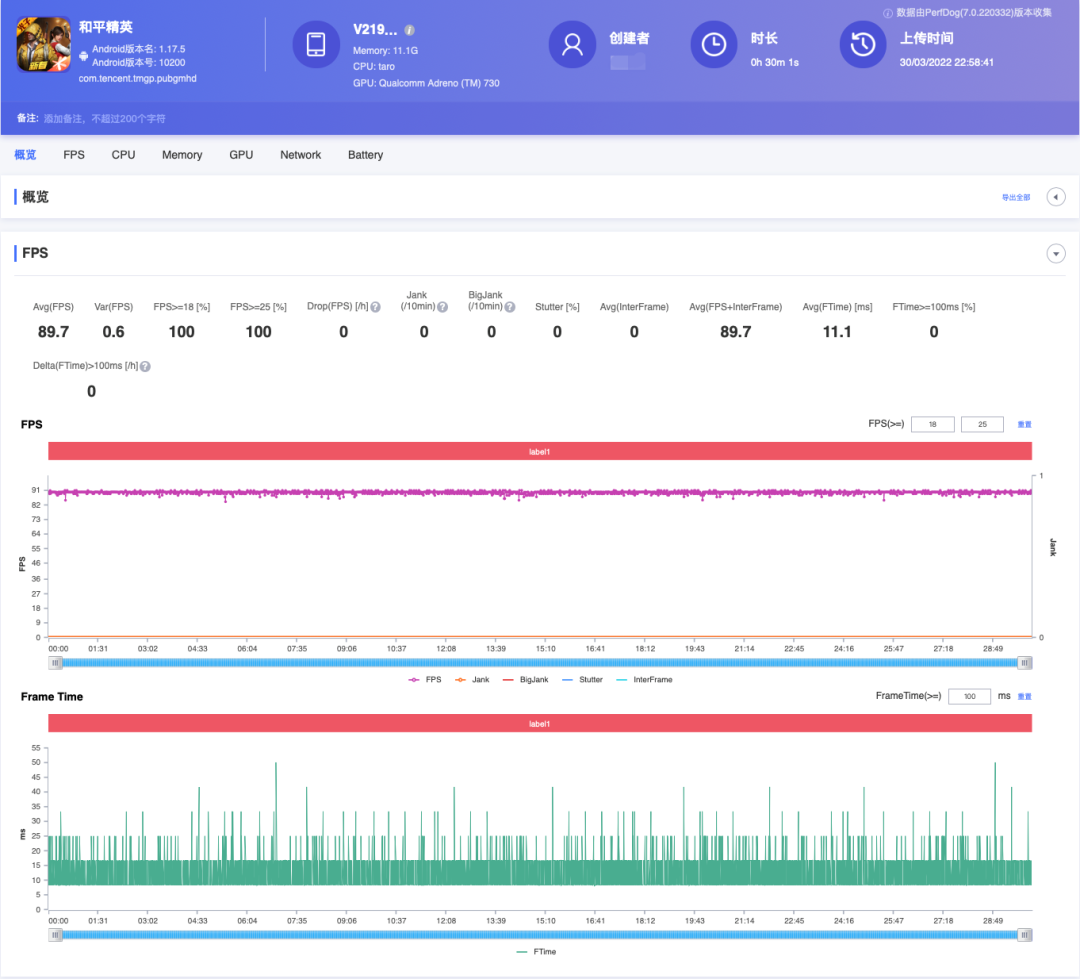Screen dimensions: 1080x979
Task: Click the 导出全部 export link
Action: (1015, 198)
